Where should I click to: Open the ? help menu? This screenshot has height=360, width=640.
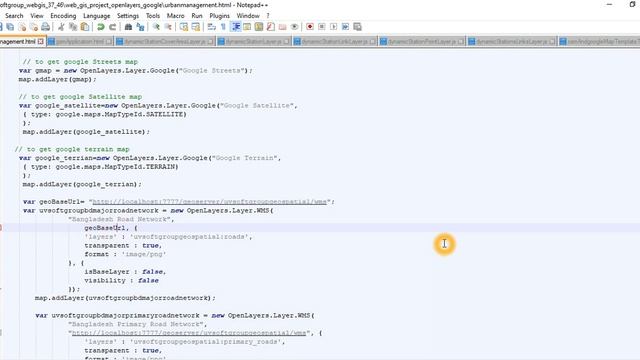(268, 16)
